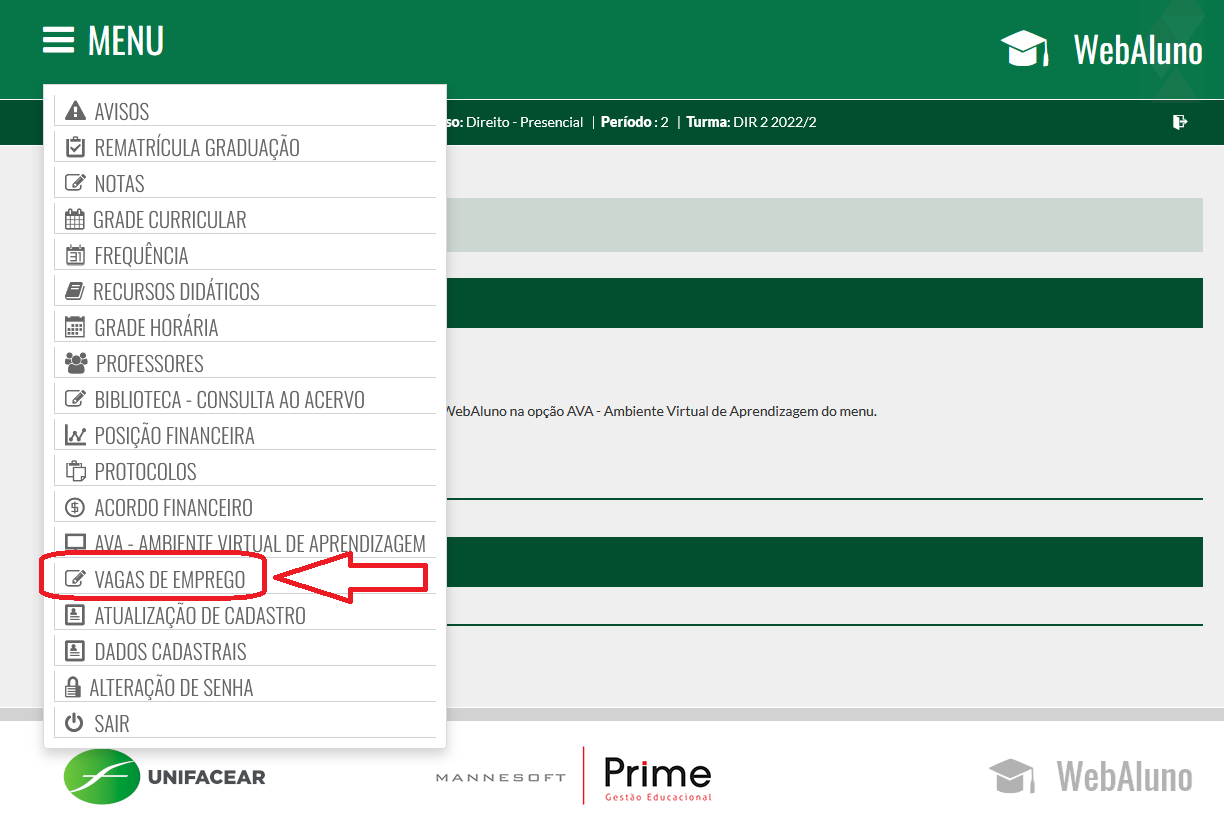Click the padlock icon for Alteração de Senha

(72, 687)
